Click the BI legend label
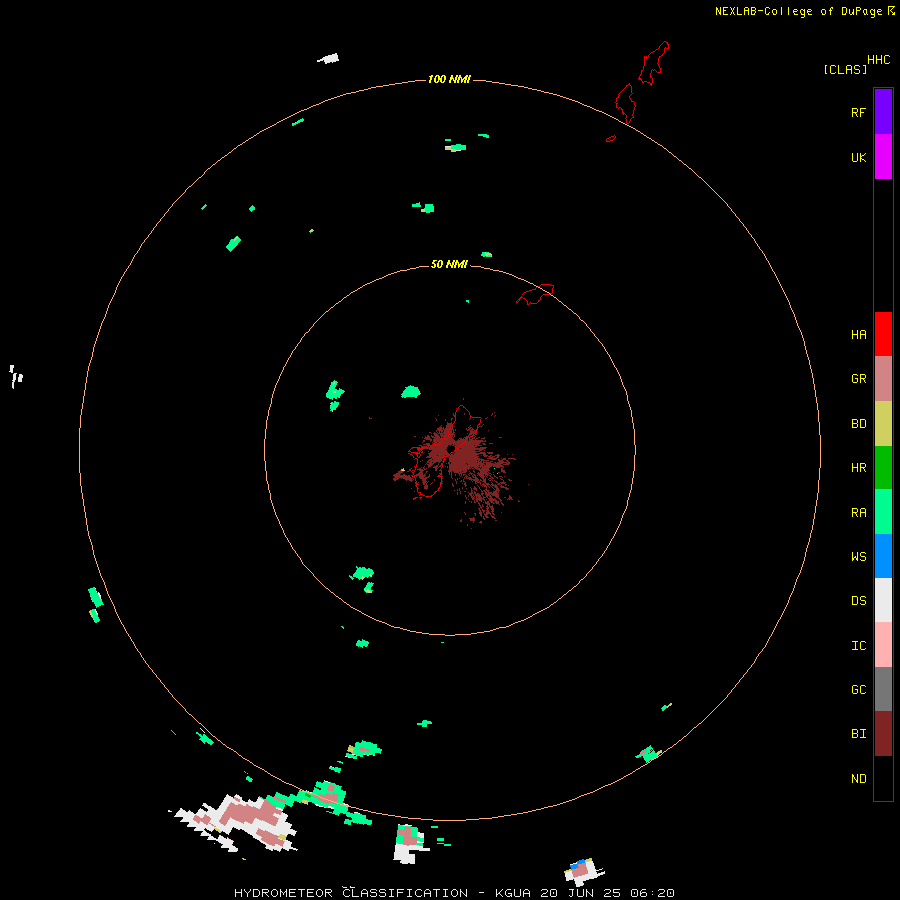 (858, 734)
